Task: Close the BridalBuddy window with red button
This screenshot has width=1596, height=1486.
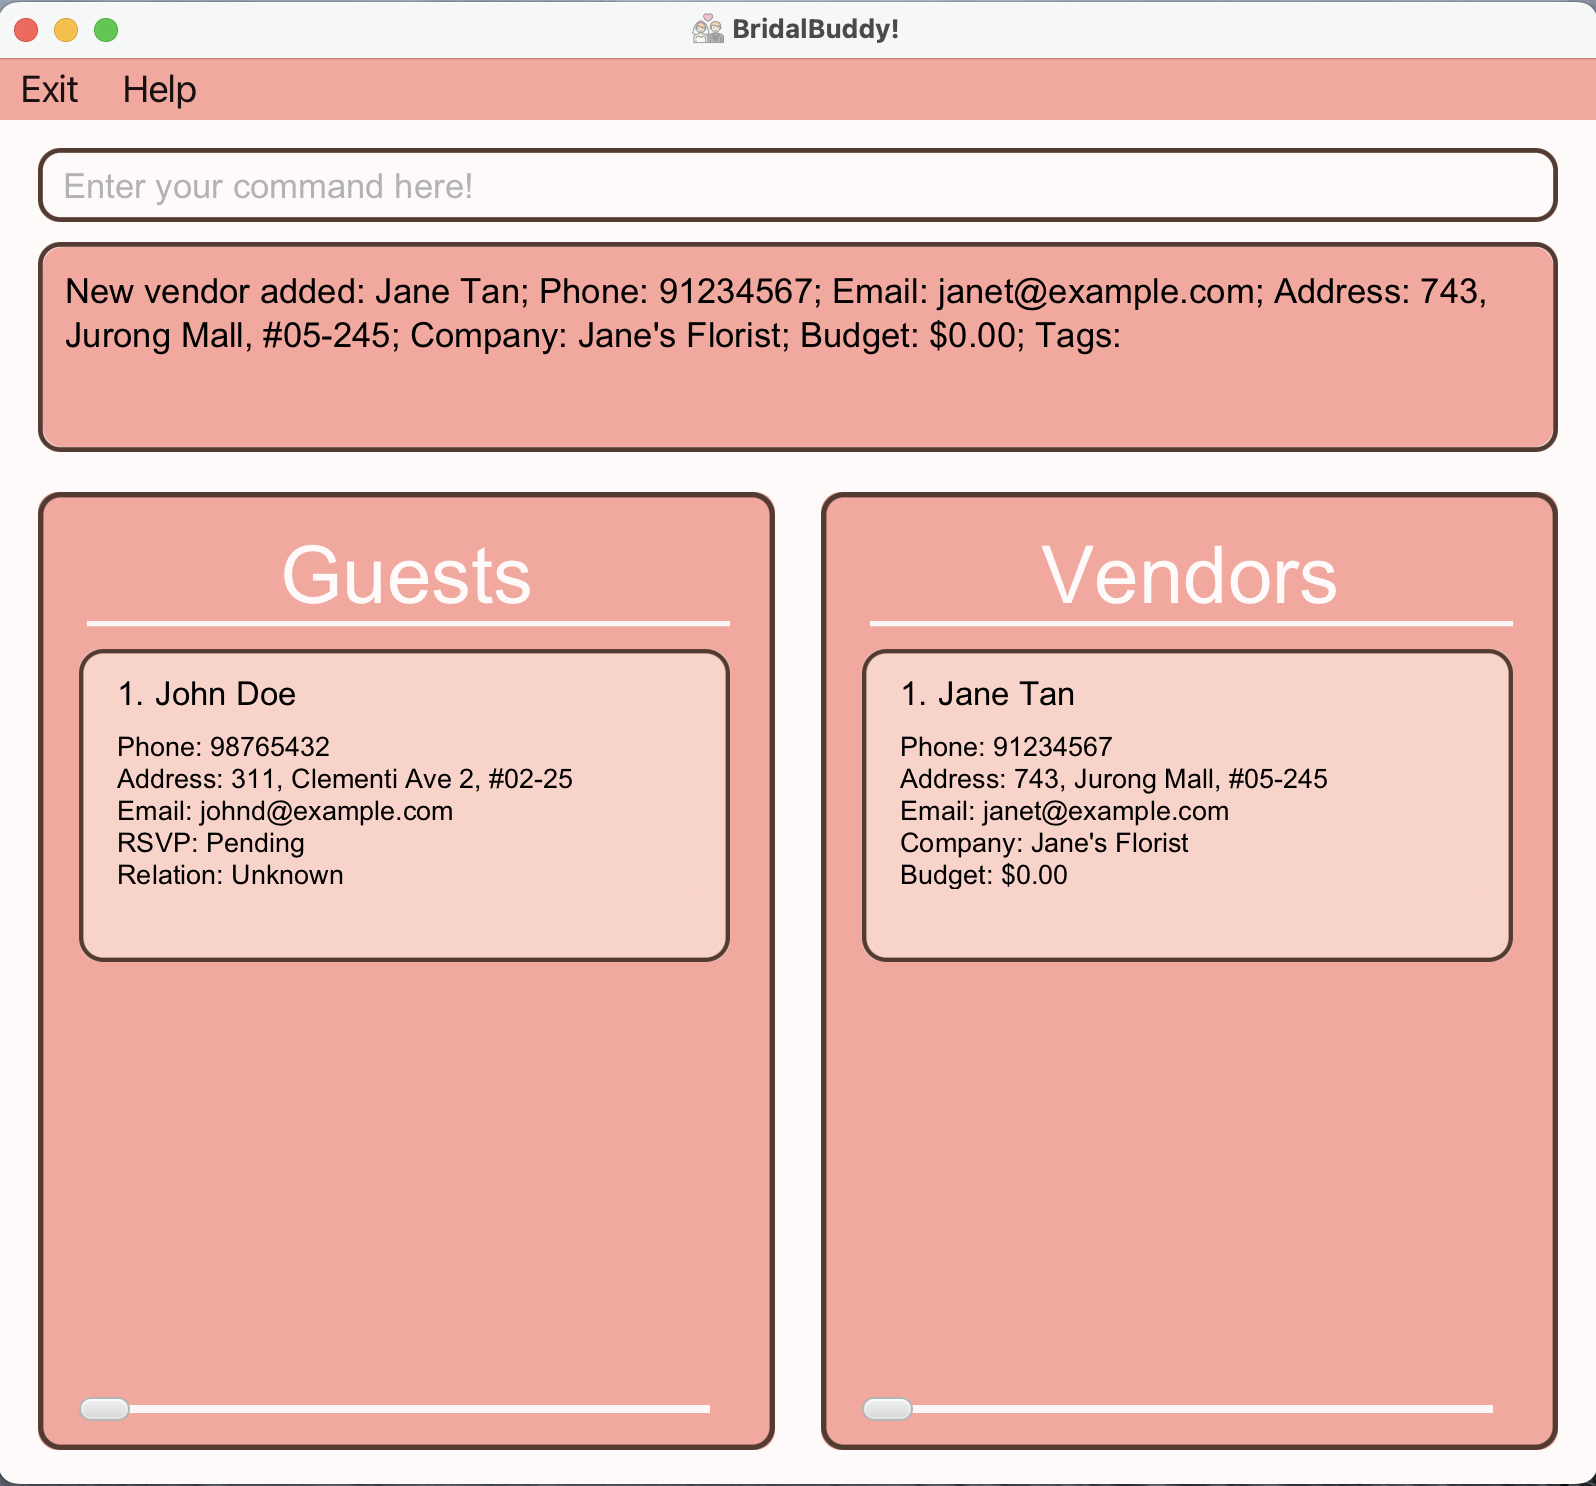Action: [26, 30]
